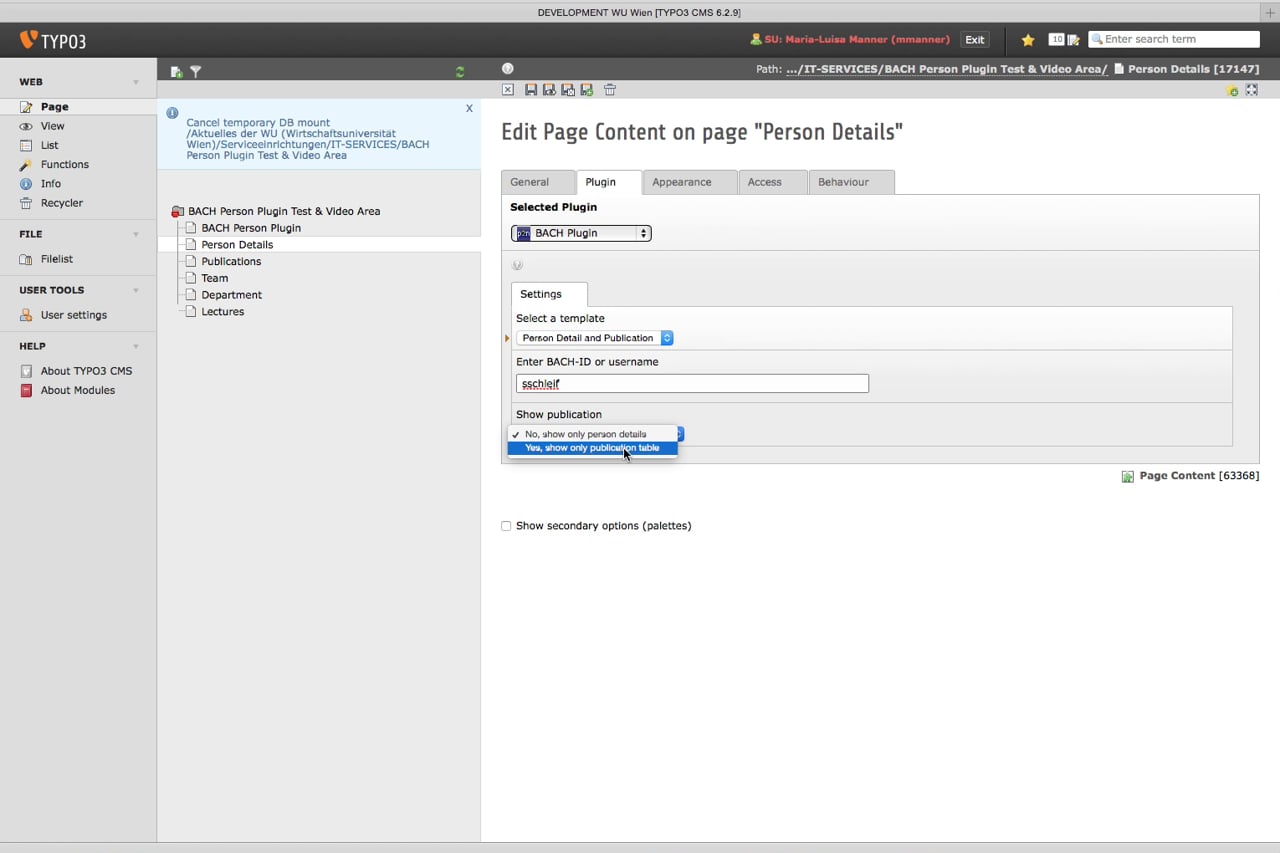Click the save document icon
This screenshot has height=853, width=1280.
pyautogui.click(x=531, y=90)
